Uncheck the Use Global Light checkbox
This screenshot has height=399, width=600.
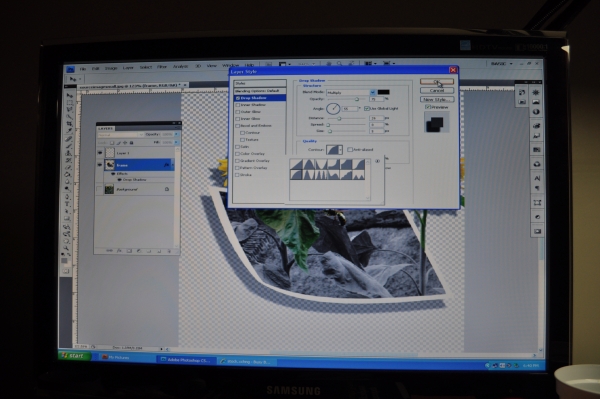pyautogui.click(x=367, y=108)
